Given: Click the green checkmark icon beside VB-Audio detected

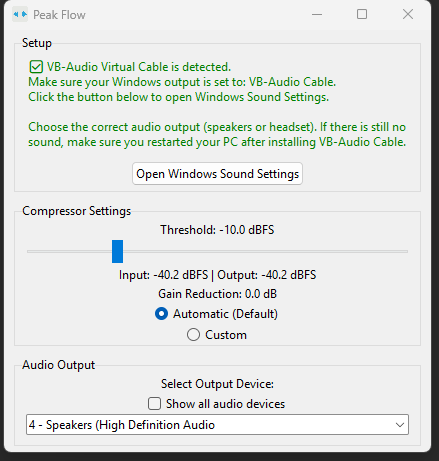Looking at the screenshot, I should [x=36, y=67].
